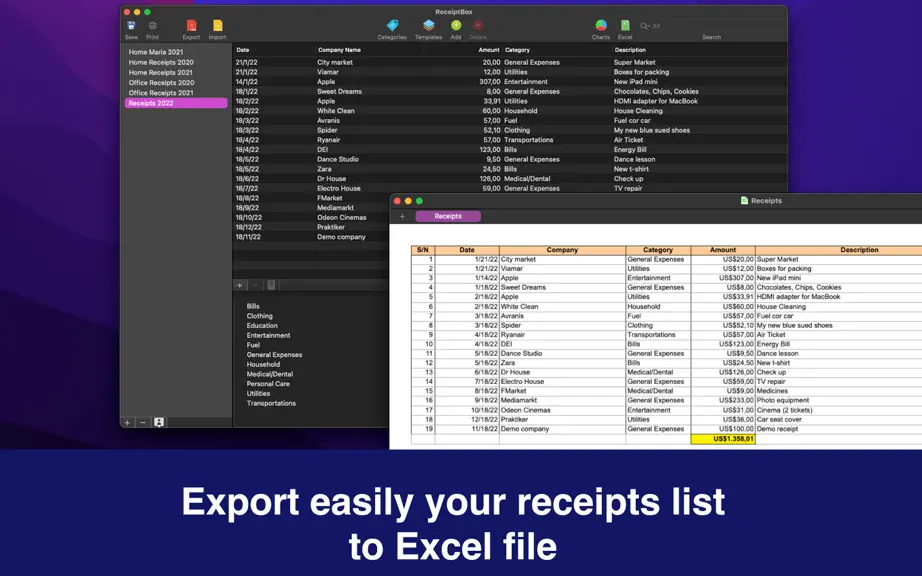Select the Transportations category in the bottom list
Screen dimensions: 922x576
(271, 403)
